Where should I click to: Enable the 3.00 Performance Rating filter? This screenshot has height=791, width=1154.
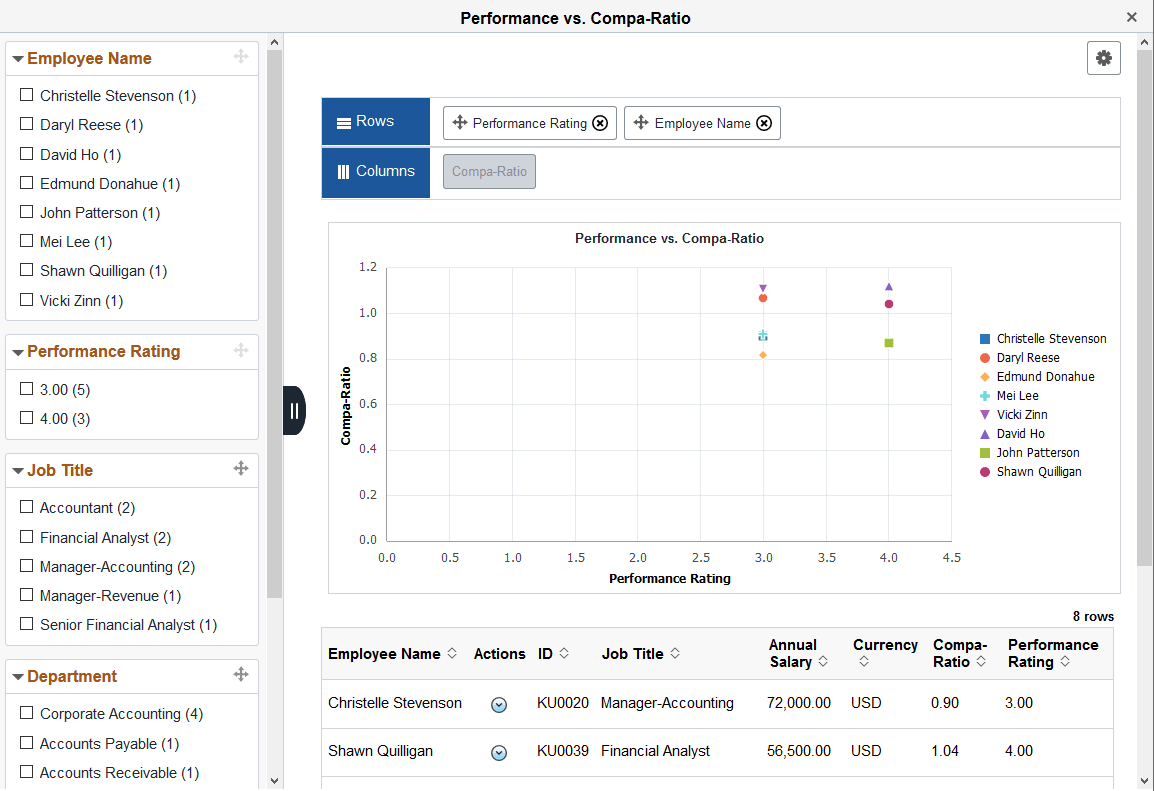26,389
